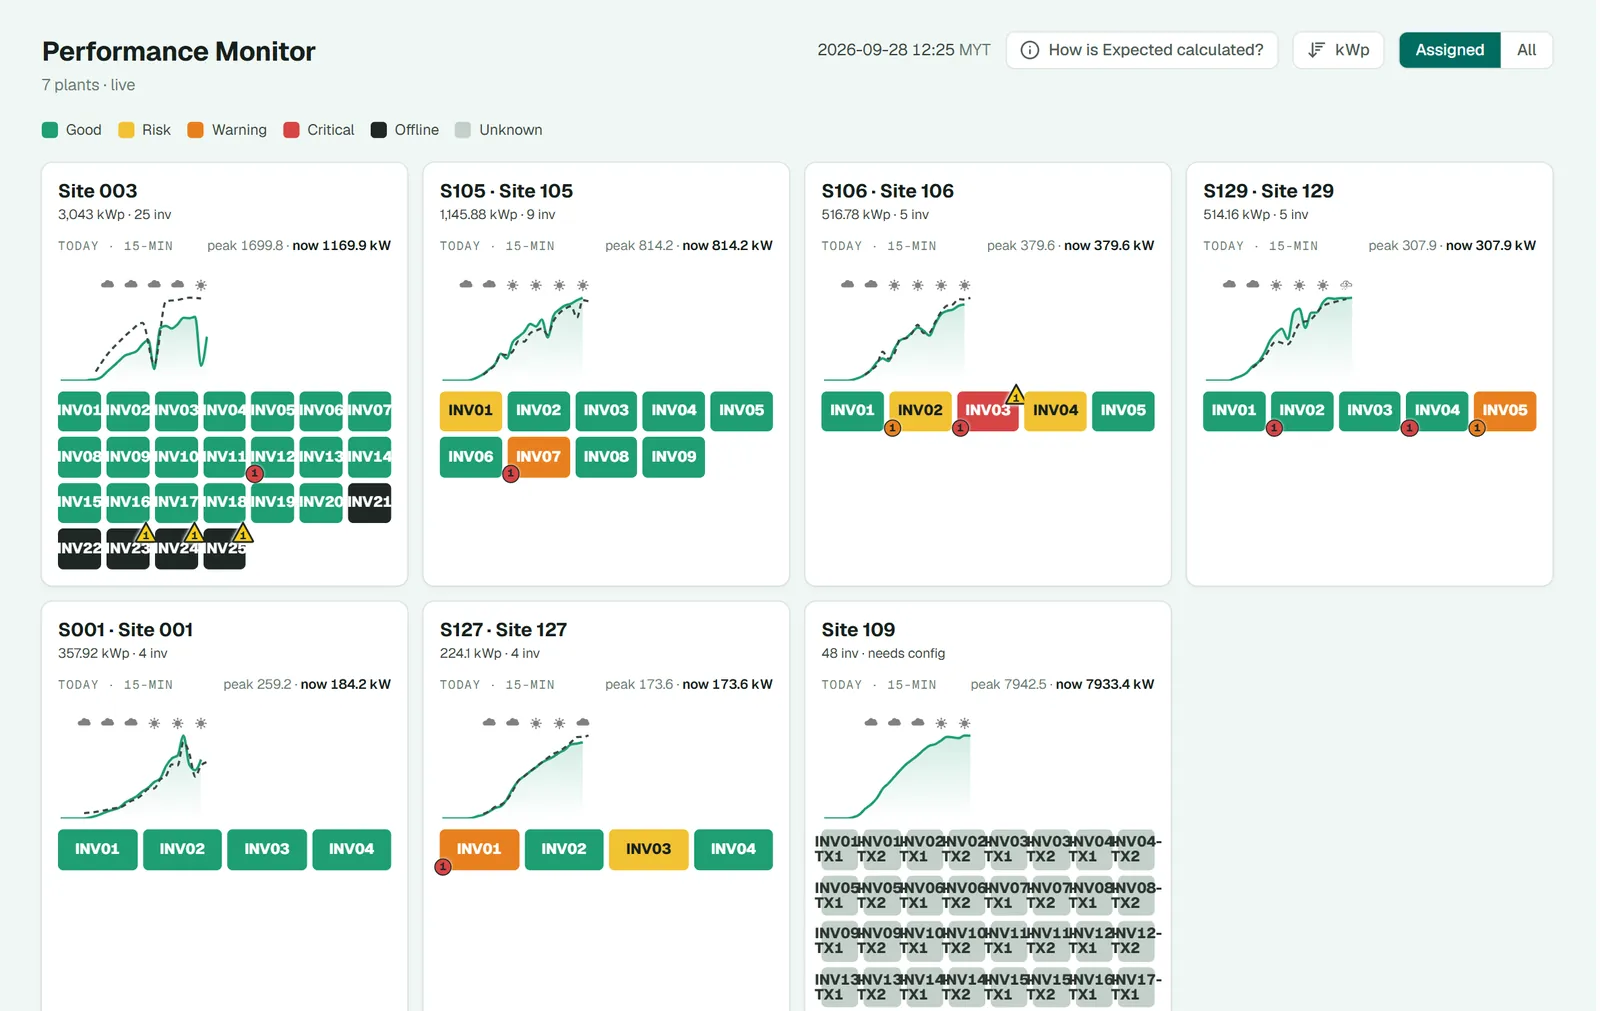Image resolution: width=1600 pixels, height=1011 pixels.
Task: Open the S127 · Site 127 card title
Action: (x=503, y=630)
